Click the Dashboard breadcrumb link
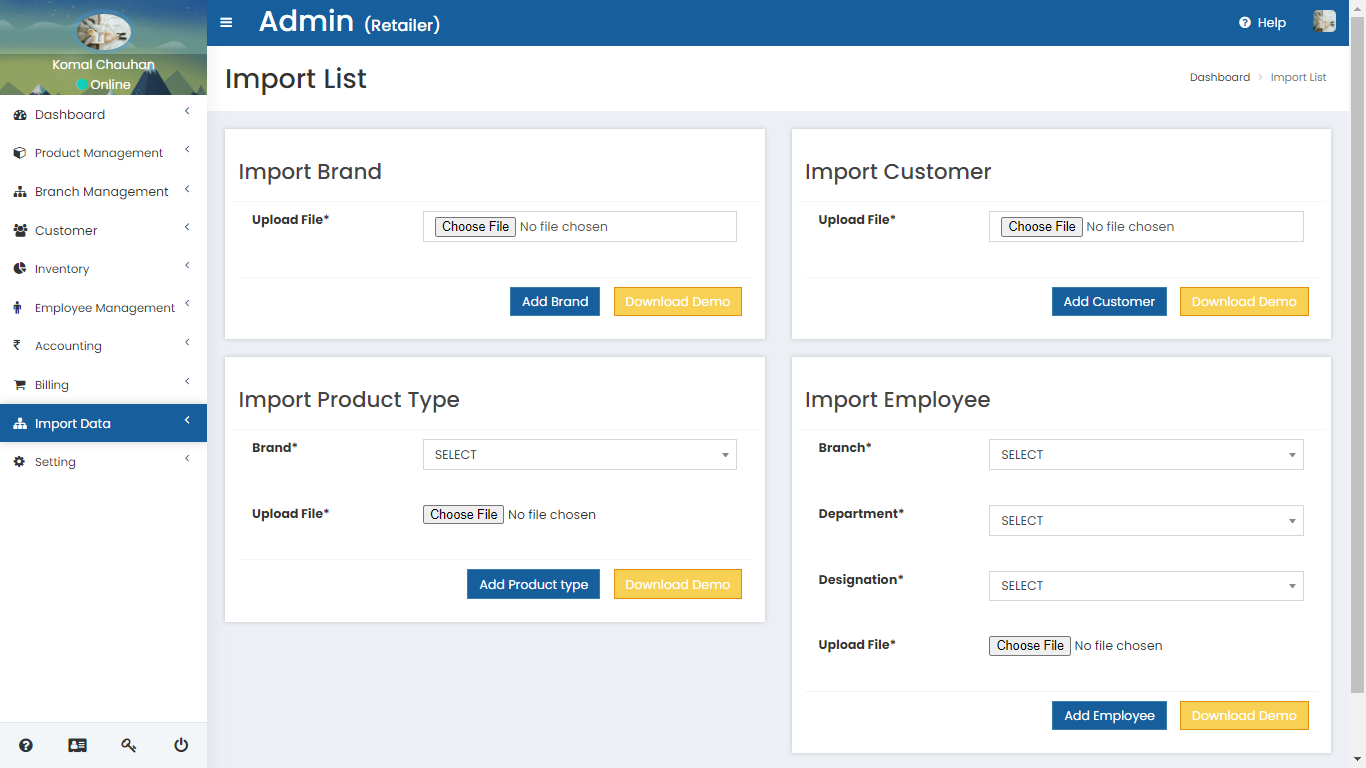Image resolution: width=1366 pixels, height=768 pixels. point(1219,77)
